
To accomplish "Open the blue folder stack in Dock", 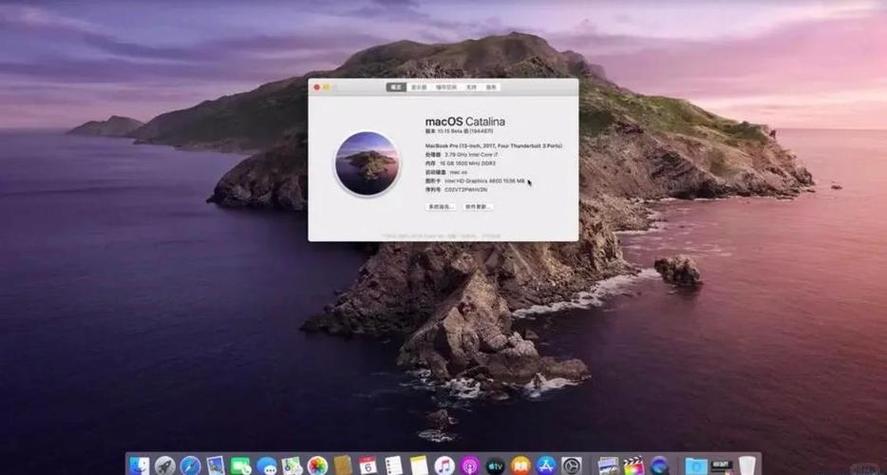I will coord(696,466).
